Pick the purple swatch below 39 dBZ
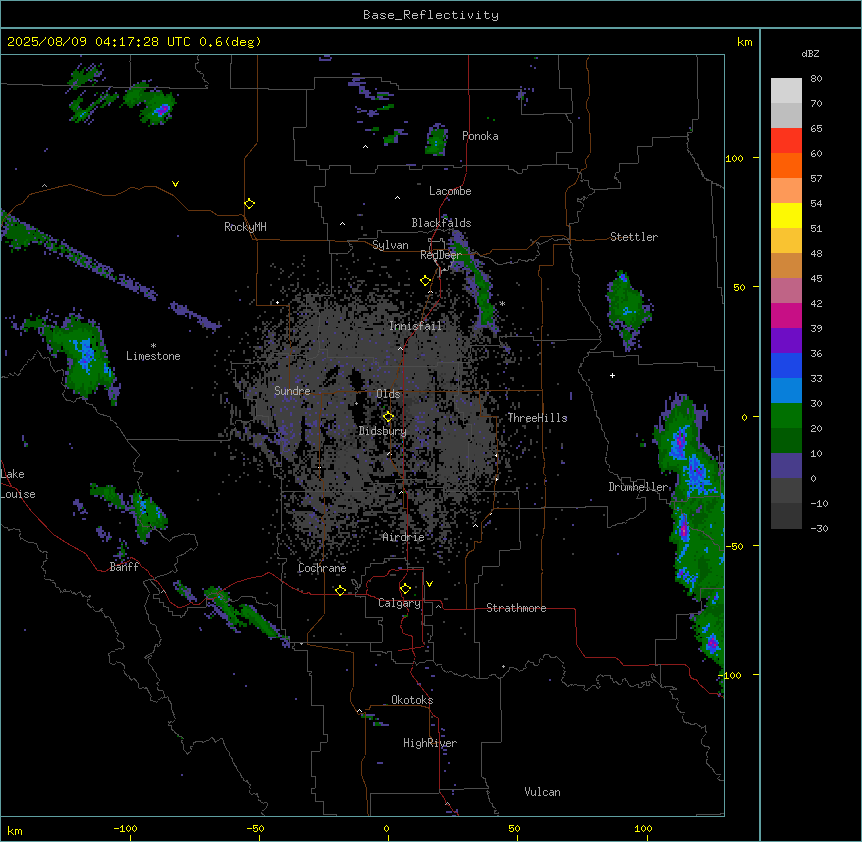The height and width of the screenshot is (842, 862). pyautogui.click(x=786, y=341)
